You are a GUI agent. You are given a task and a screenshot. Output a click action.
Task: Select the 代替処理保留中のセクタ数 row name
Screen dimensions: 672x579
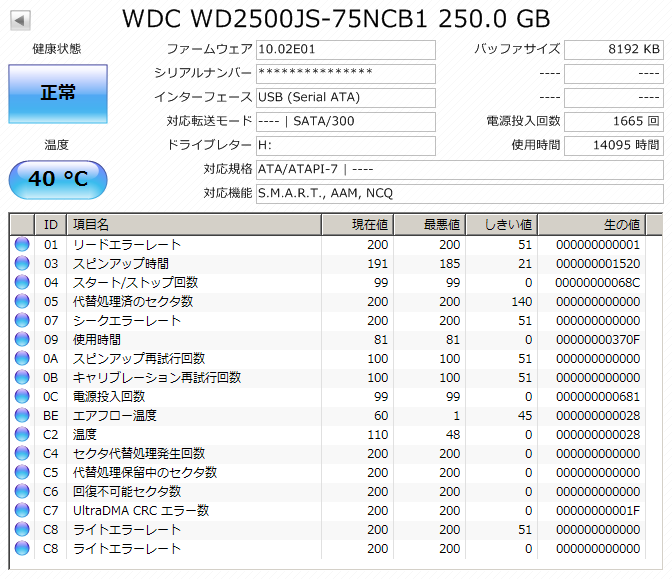[x=145, y=473]
